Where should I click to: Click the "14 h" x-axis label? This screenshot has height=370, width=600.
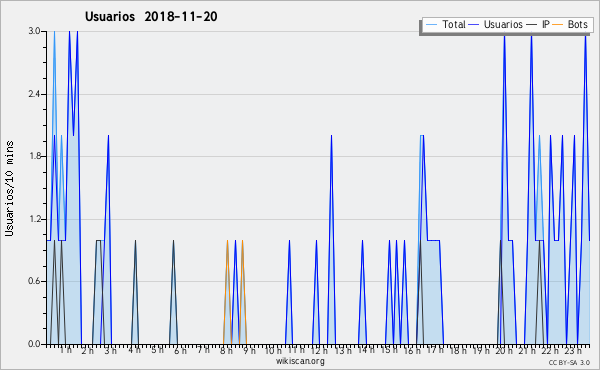click(x=366, y=350)
